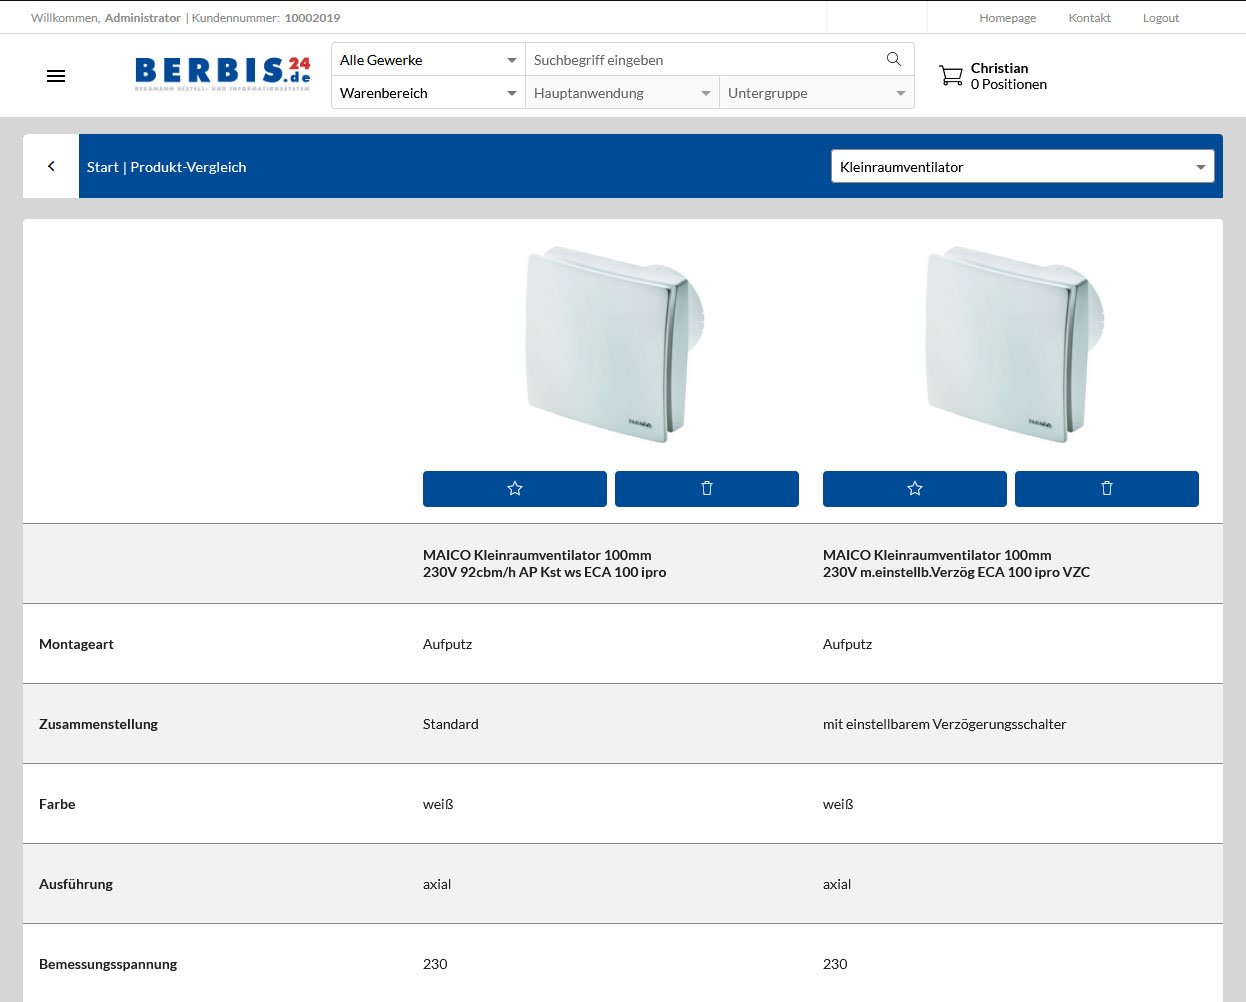Click customer number 10002019
The height and width of the screenshot is (1002, 1246).
(312, 18)
